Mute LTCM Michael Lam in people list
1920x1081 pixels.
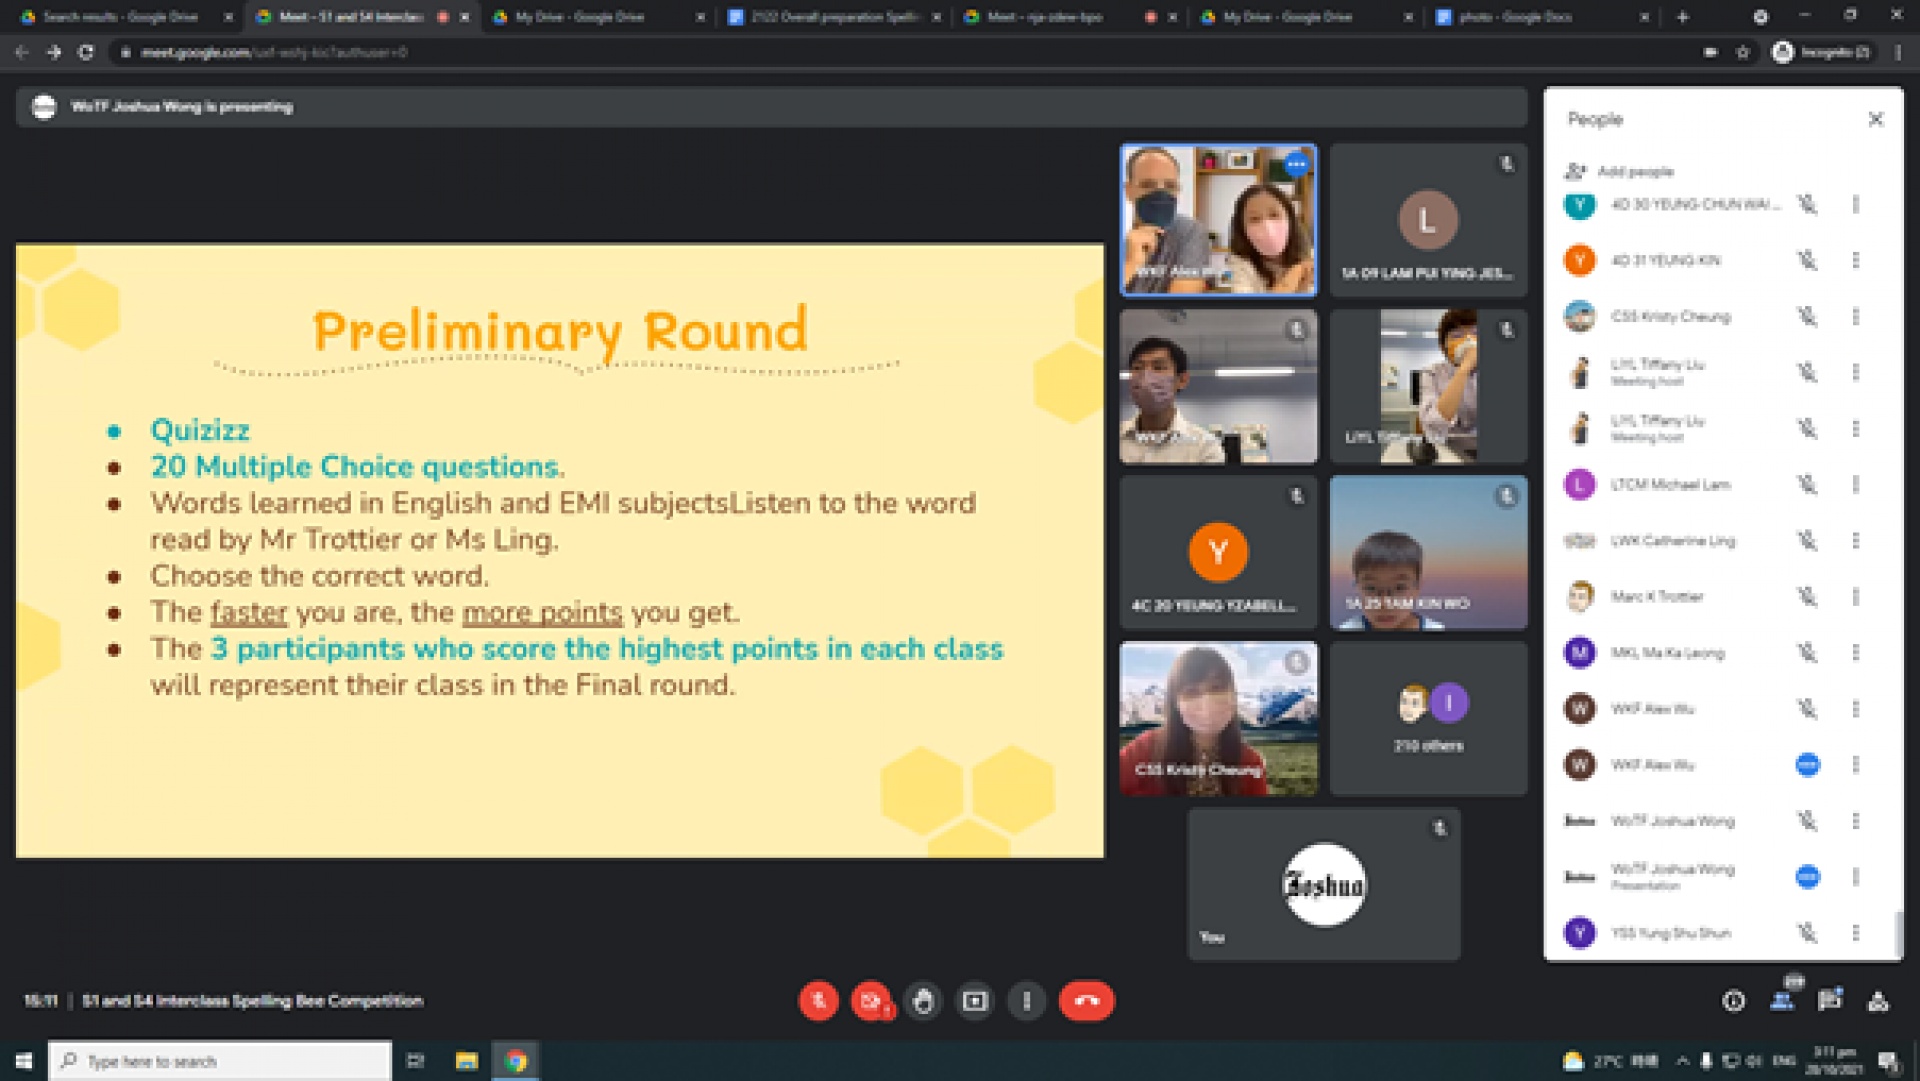(1807, 485)
